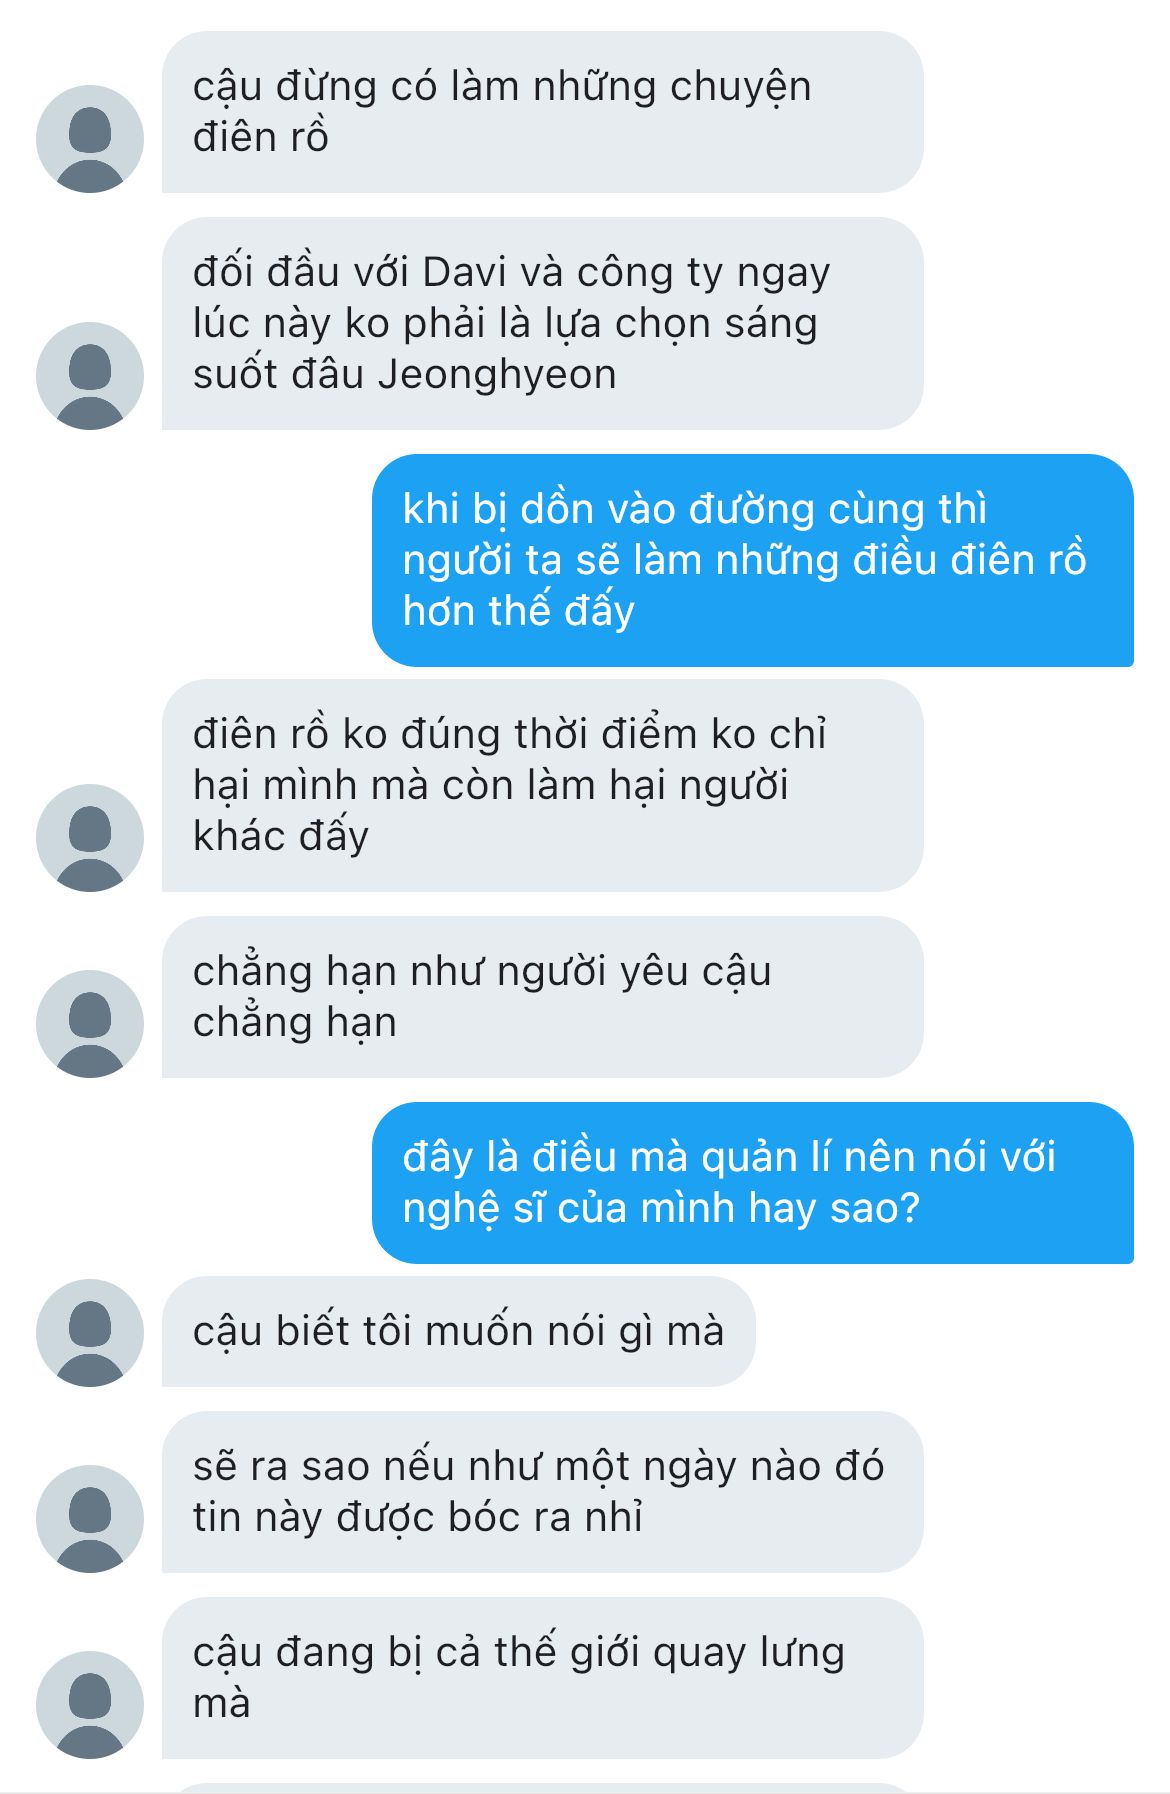1170x1794 pixels.
Task: Tap the "sẽ ra sao nếu như một ngày" message
Action: 541,1491
